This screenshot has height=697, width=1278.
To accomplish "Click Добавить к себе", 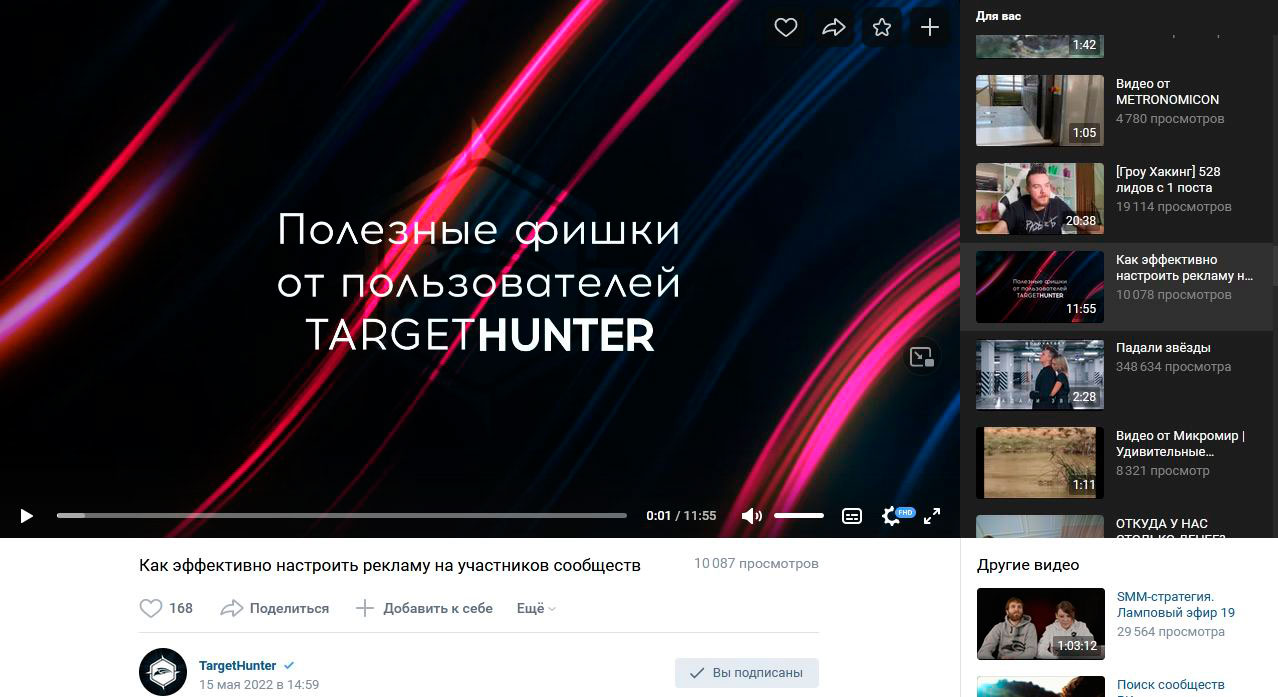I will (425, 608).
